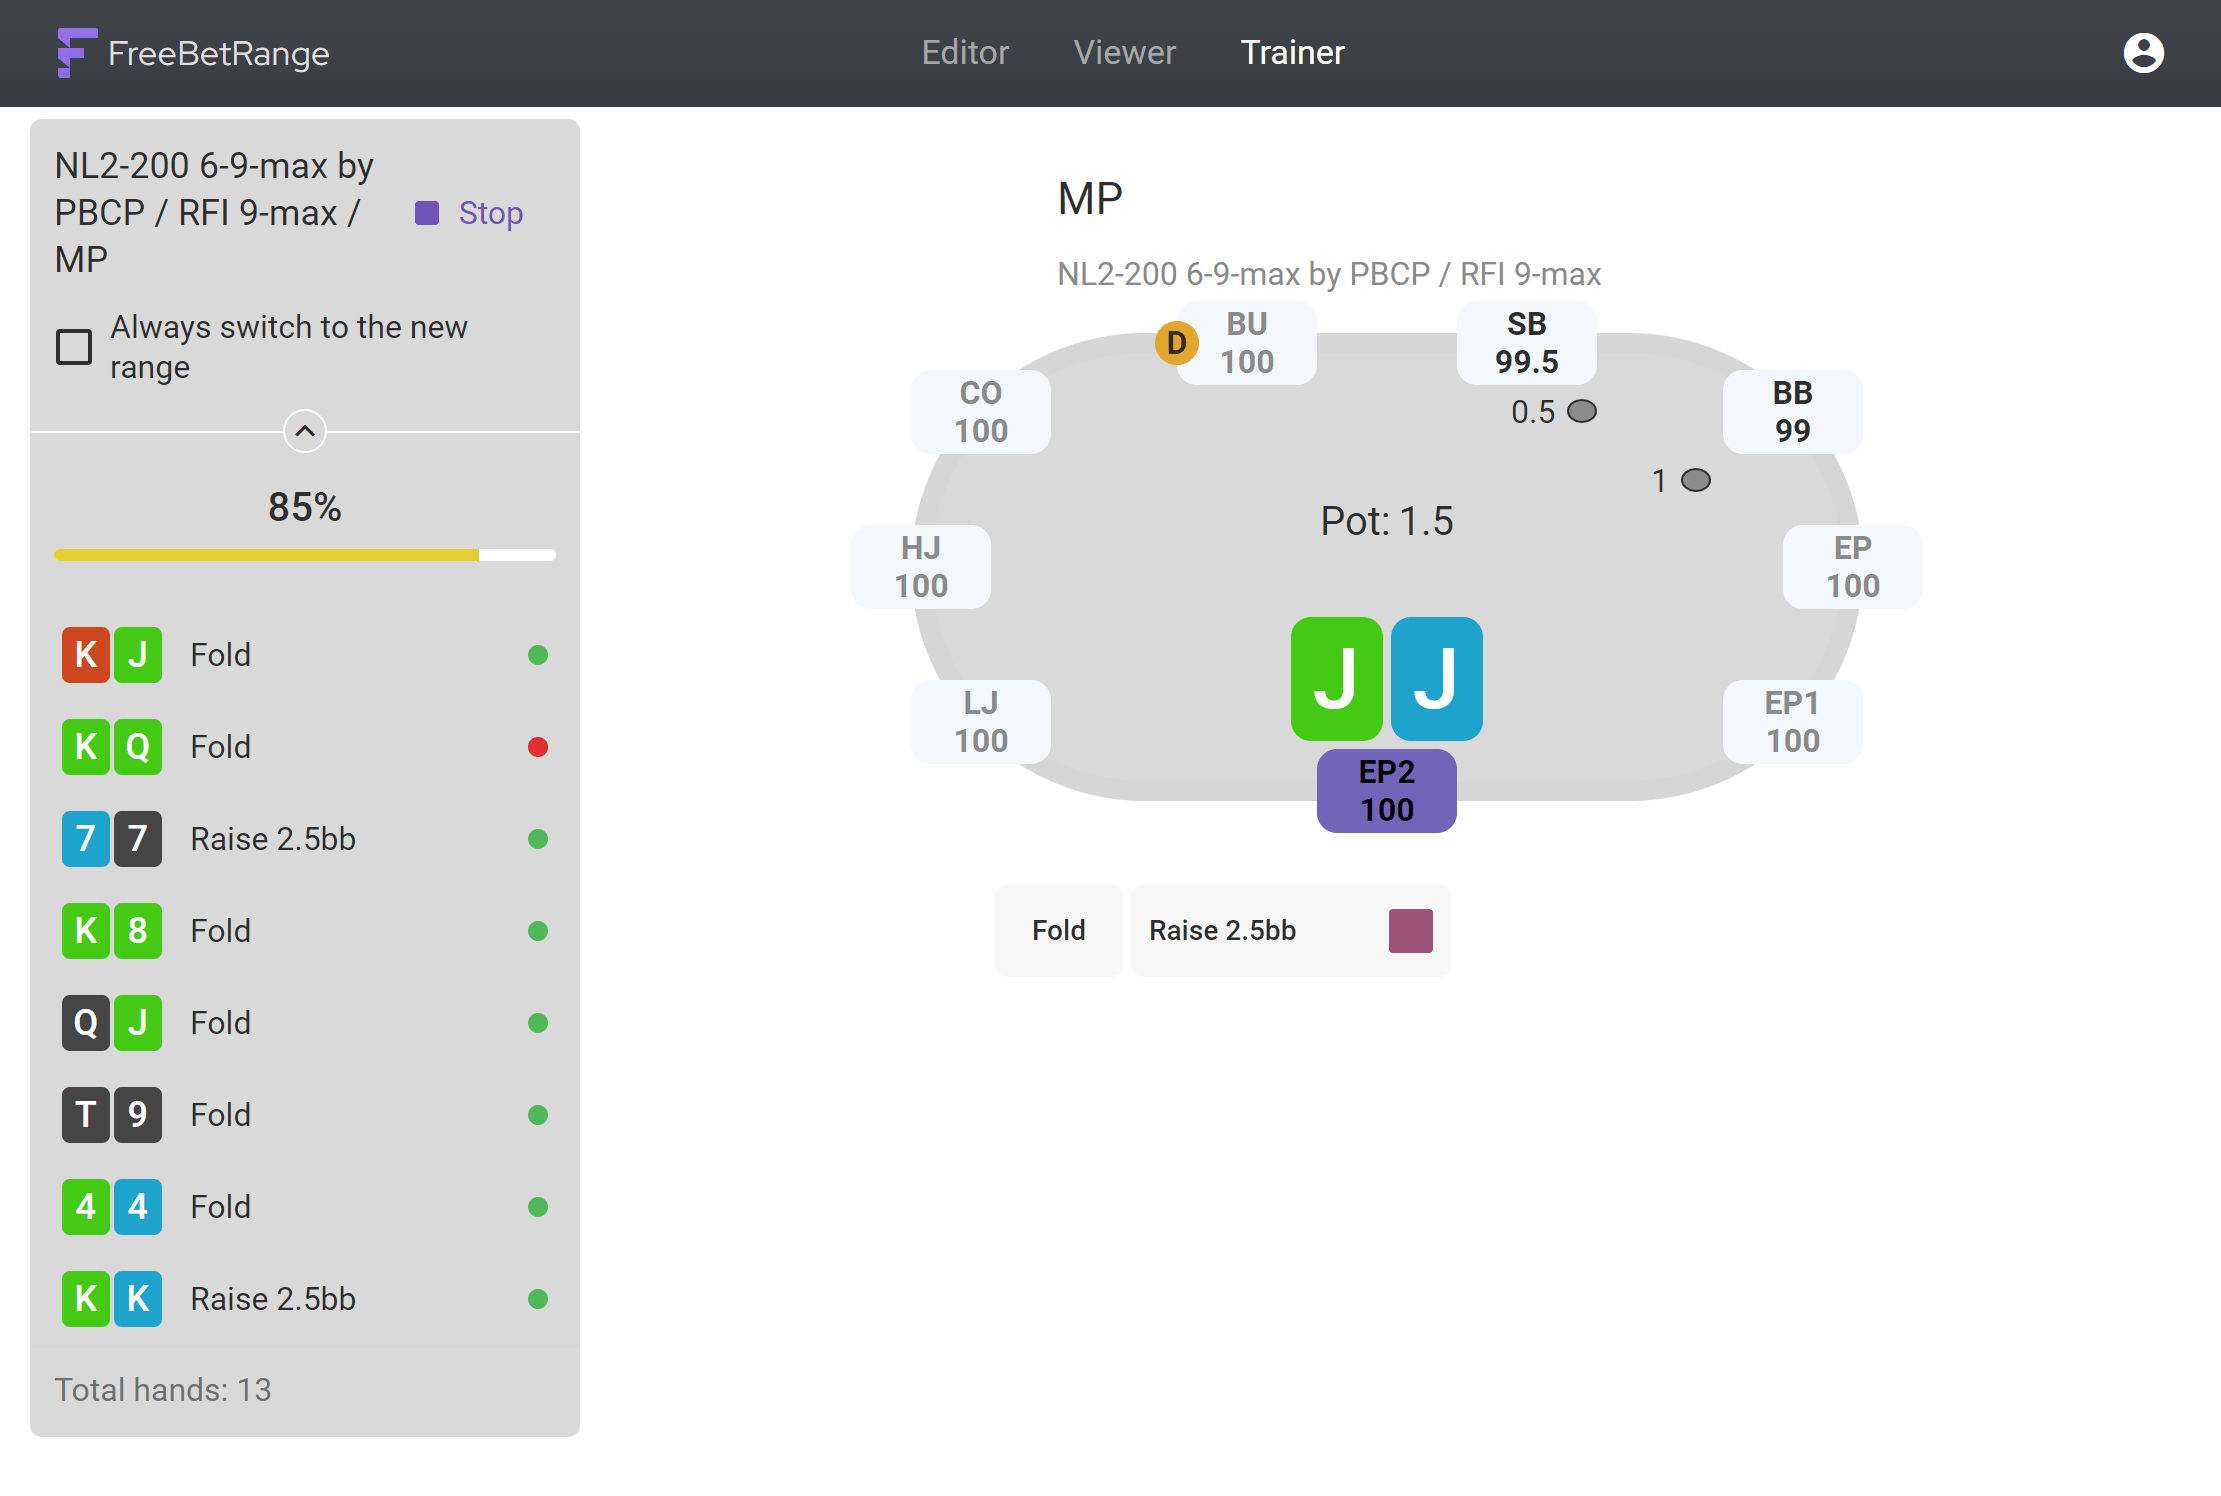The height and width of the screenshot is (1496, 2221).
Task: Collapse the range panel with chevron
Action: click(x=305, y=431)
